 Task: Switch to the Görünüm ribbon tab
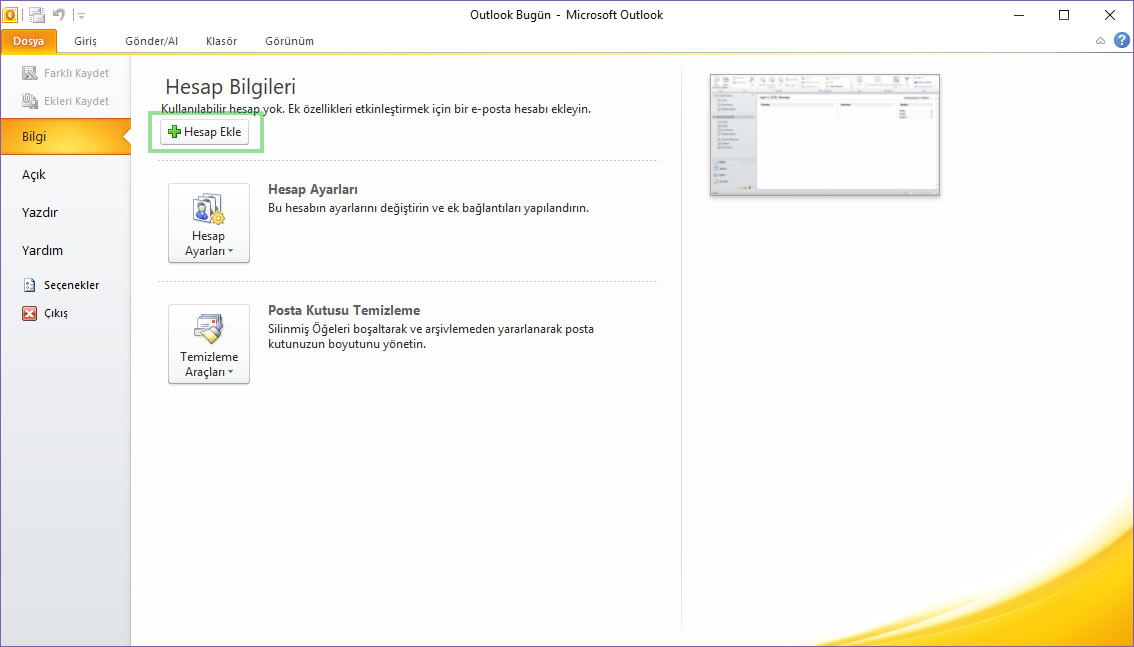click(289, 41)
